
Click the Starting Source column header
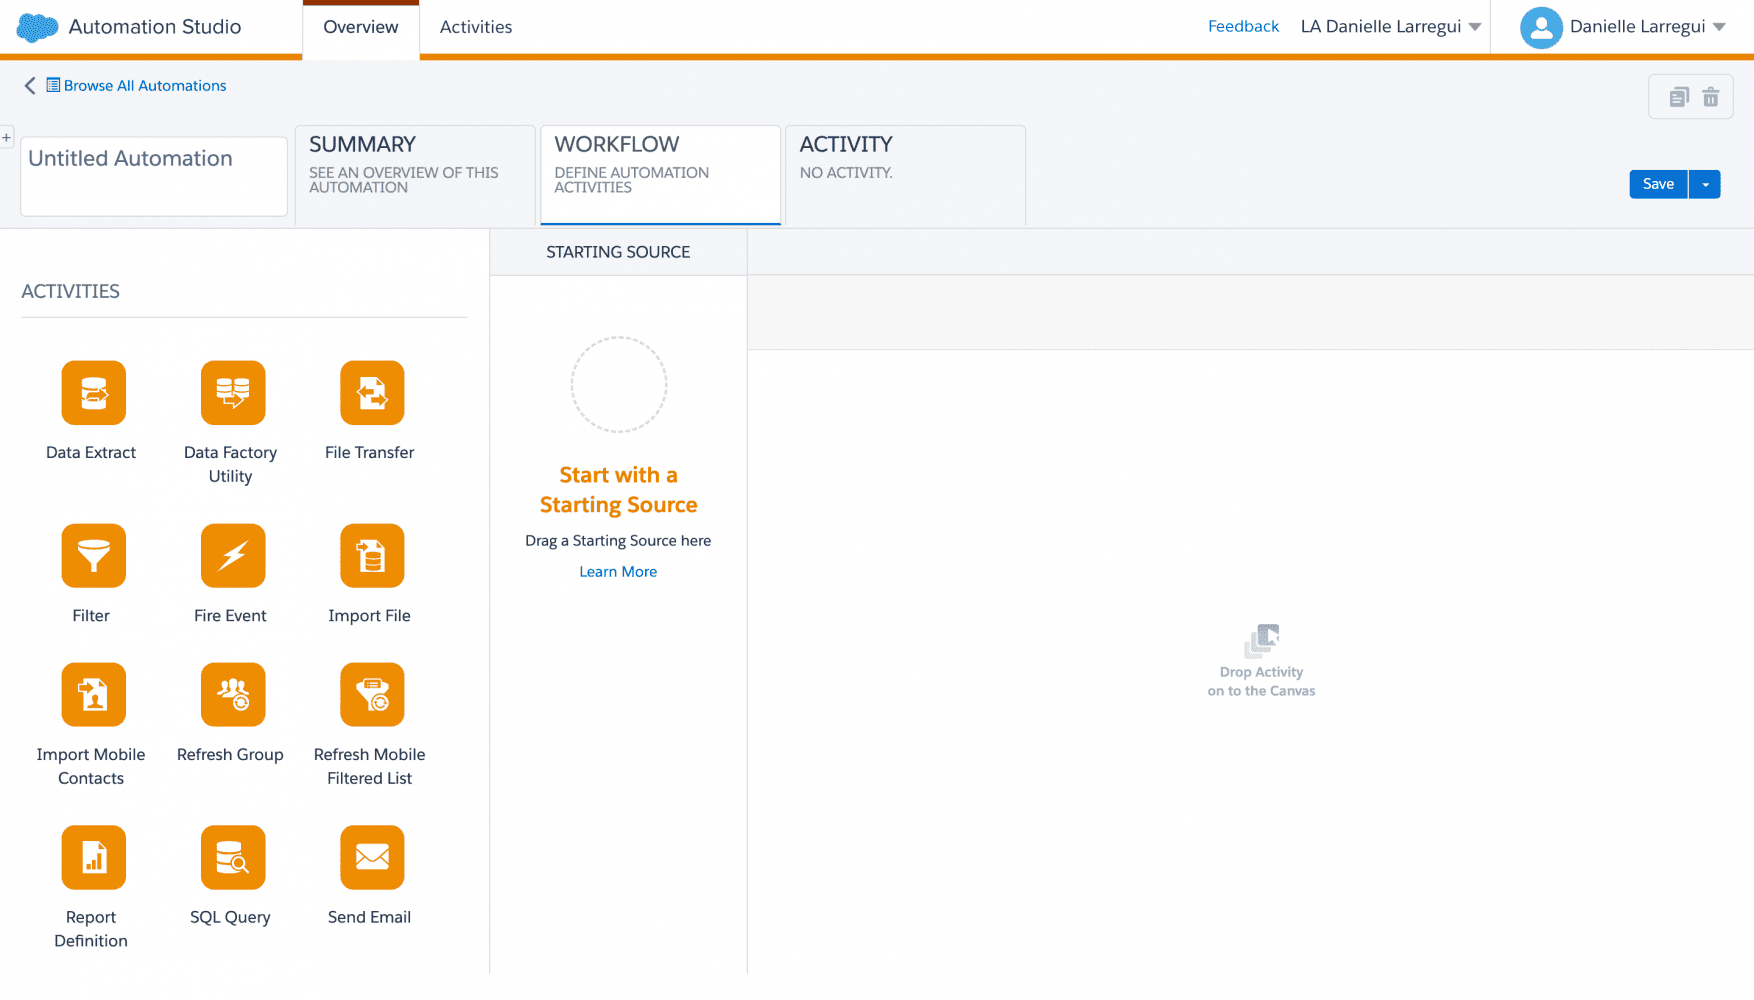click(x=618, y=252)
